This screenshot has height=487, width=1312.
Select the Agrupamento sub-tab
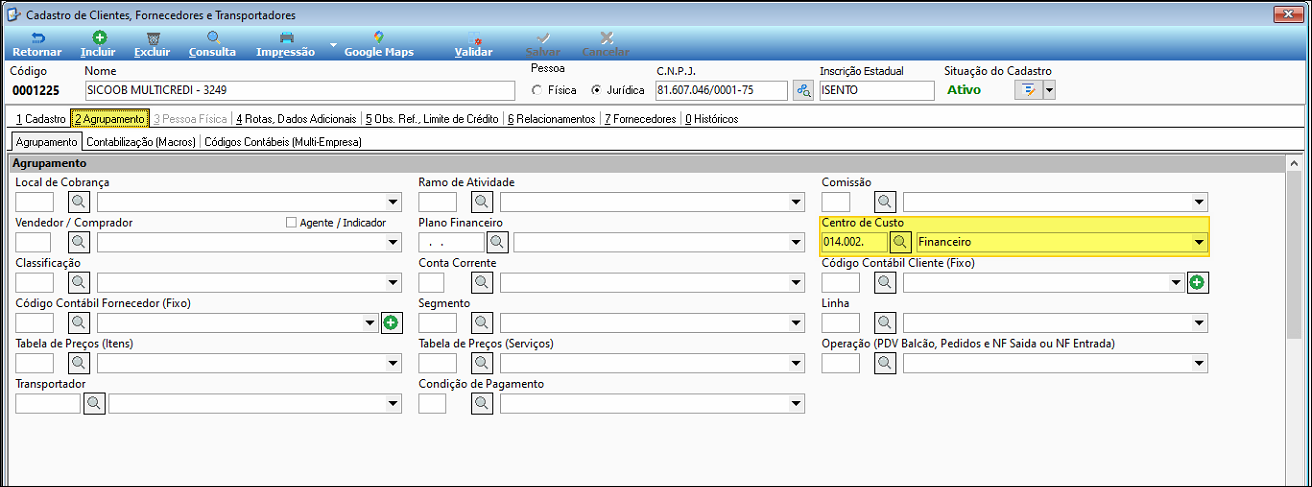coord(46,142)
